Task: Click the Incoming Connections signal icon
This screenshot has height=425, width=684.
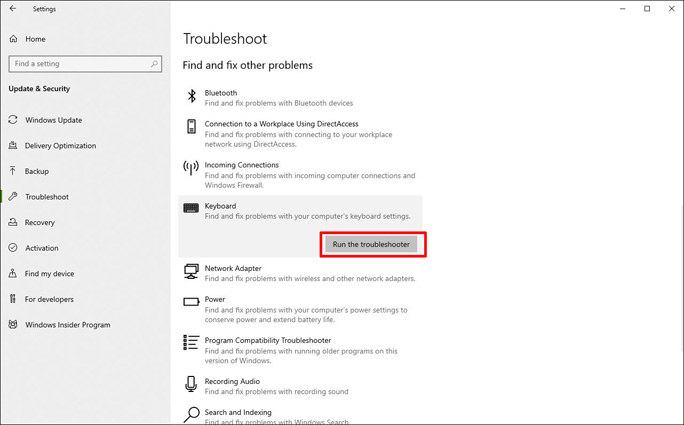Action: point(192,168)
